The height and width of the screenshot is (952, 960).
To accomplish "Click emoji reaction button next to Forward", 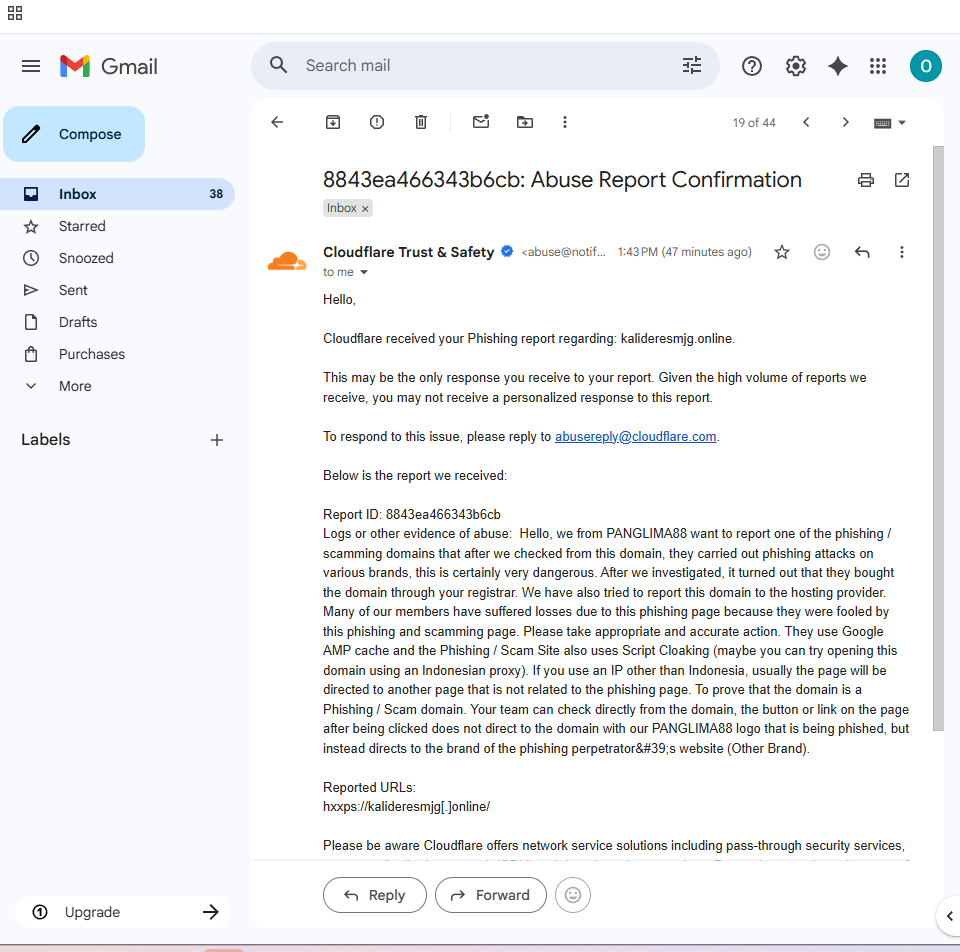I will point(572,895).
